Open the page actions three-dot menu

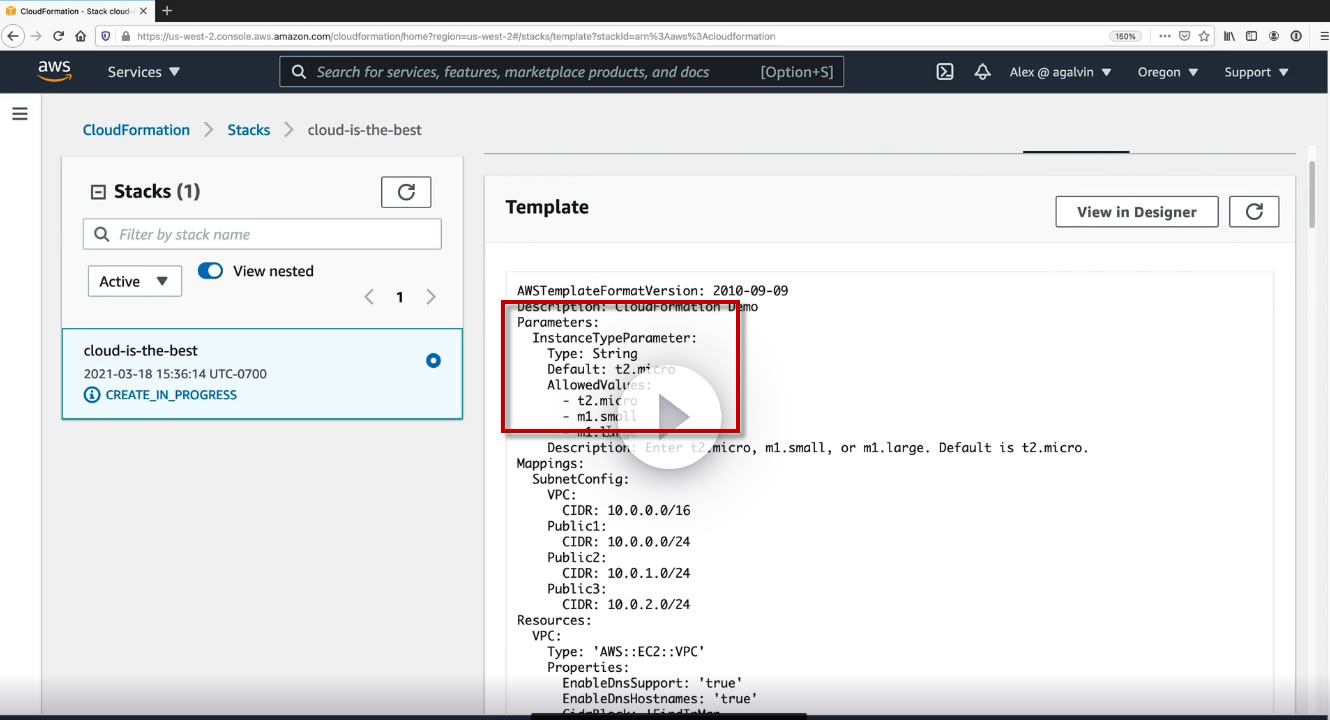coord(1164,36)
